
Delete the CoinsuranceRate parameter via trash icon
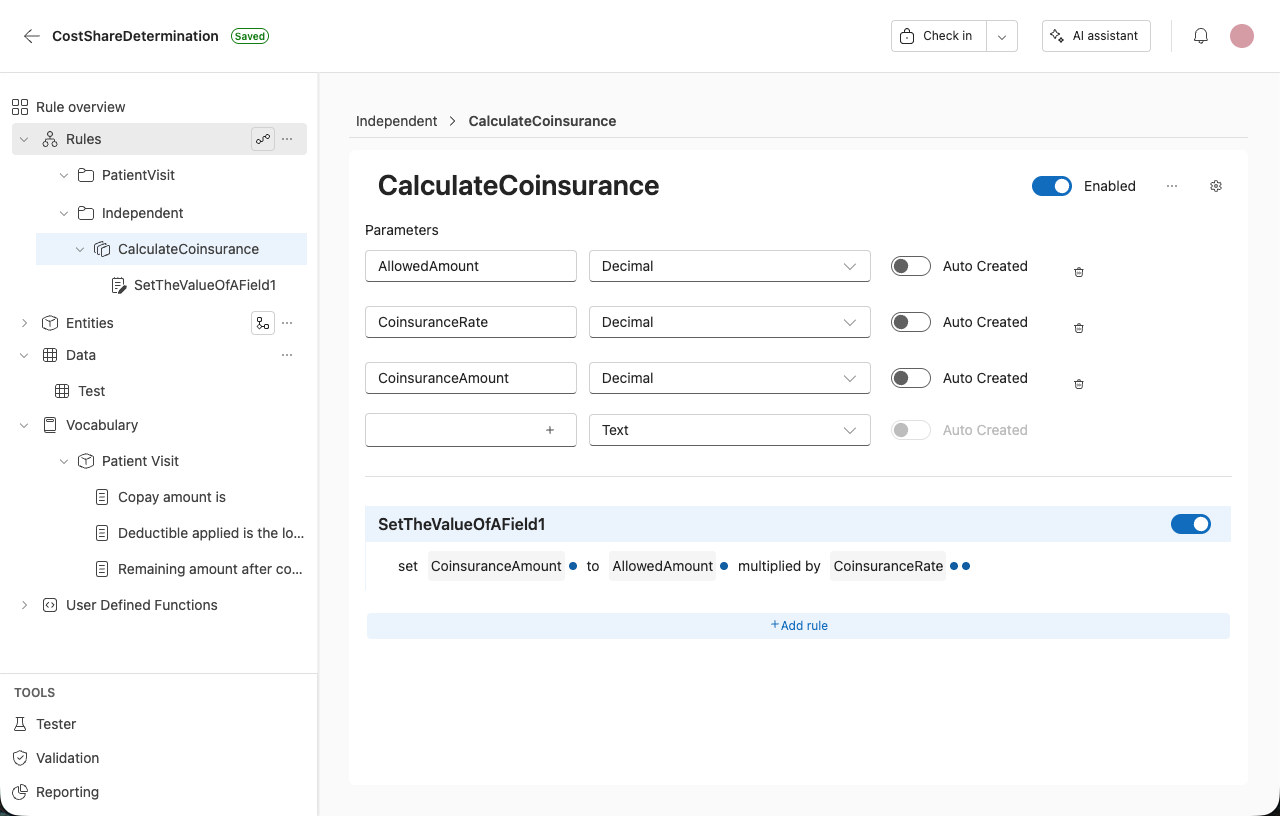coord(1078,327)
